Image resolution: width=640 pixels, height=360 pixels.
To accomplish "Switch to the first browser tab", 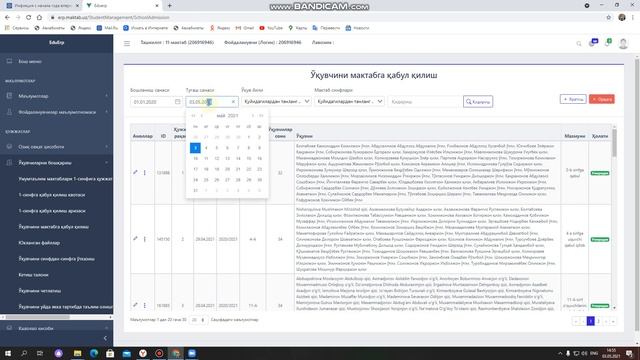I will click(42, 6).
